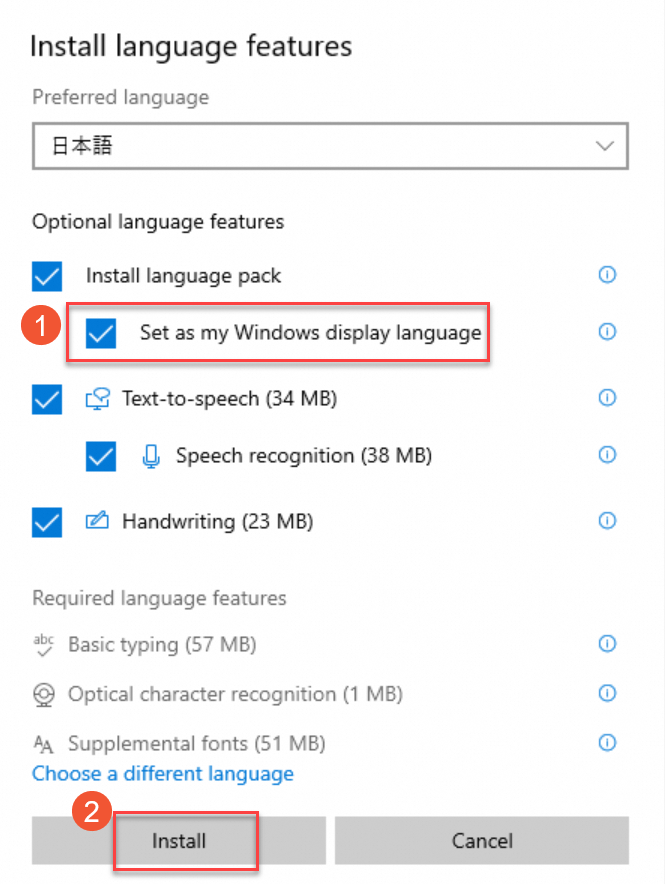665x884 pixels.
Task: Open info for Windows display language option
Action: click(607, 332)
